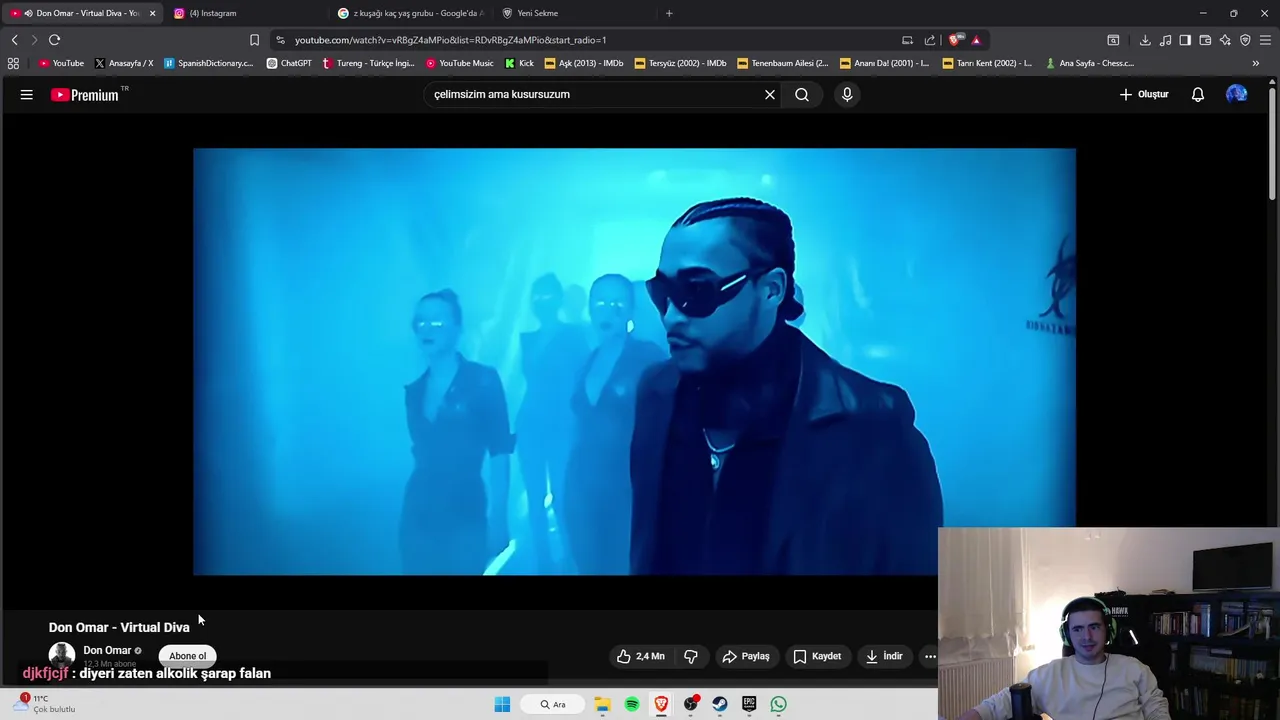
Task: Click the browser address bar URL
Action: (450, 40)
